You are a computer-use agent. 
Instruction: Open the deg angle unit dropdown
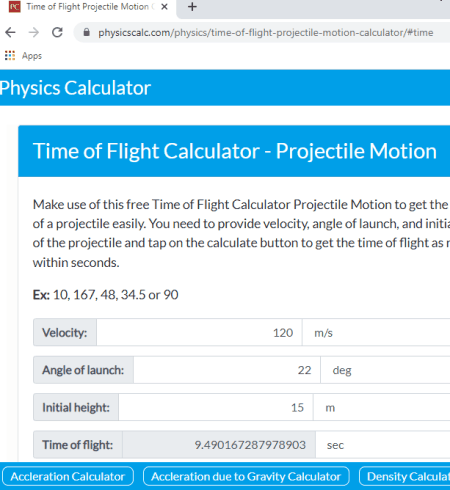[385, 370]
